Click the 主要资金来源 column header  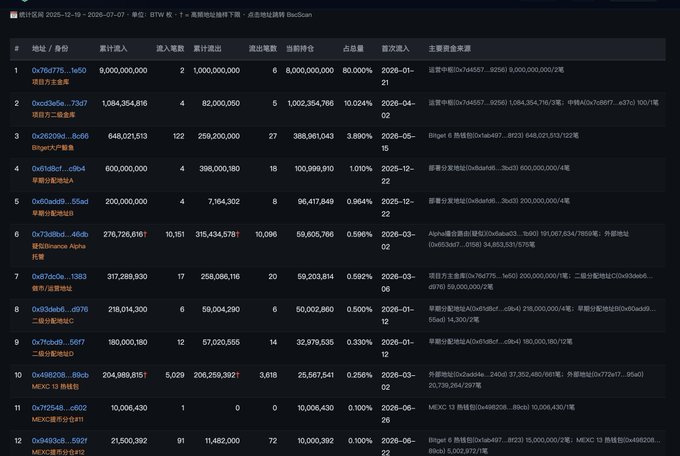tap(450, 49)
